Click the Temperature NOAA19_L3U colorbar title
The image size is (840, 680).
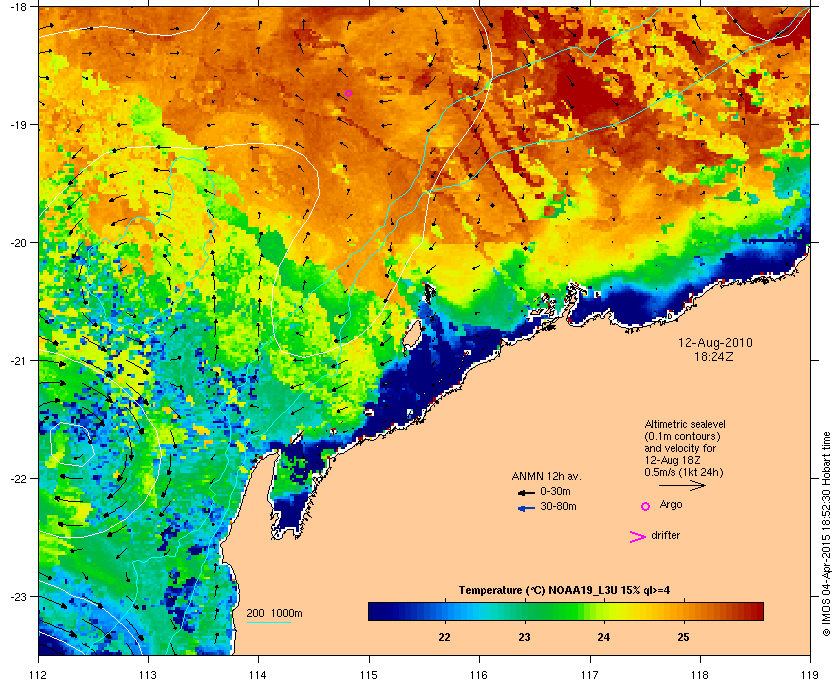(564, 591)
